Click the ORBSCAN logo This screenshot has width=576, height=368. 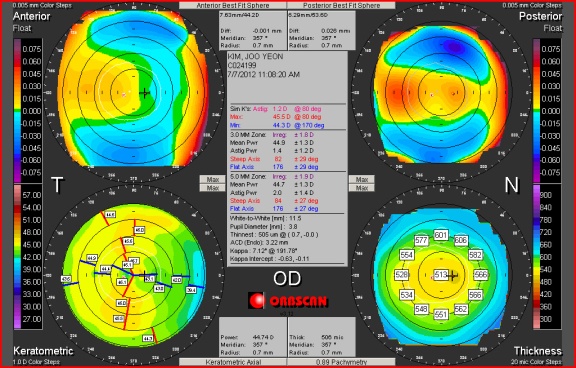pos(288,301)
